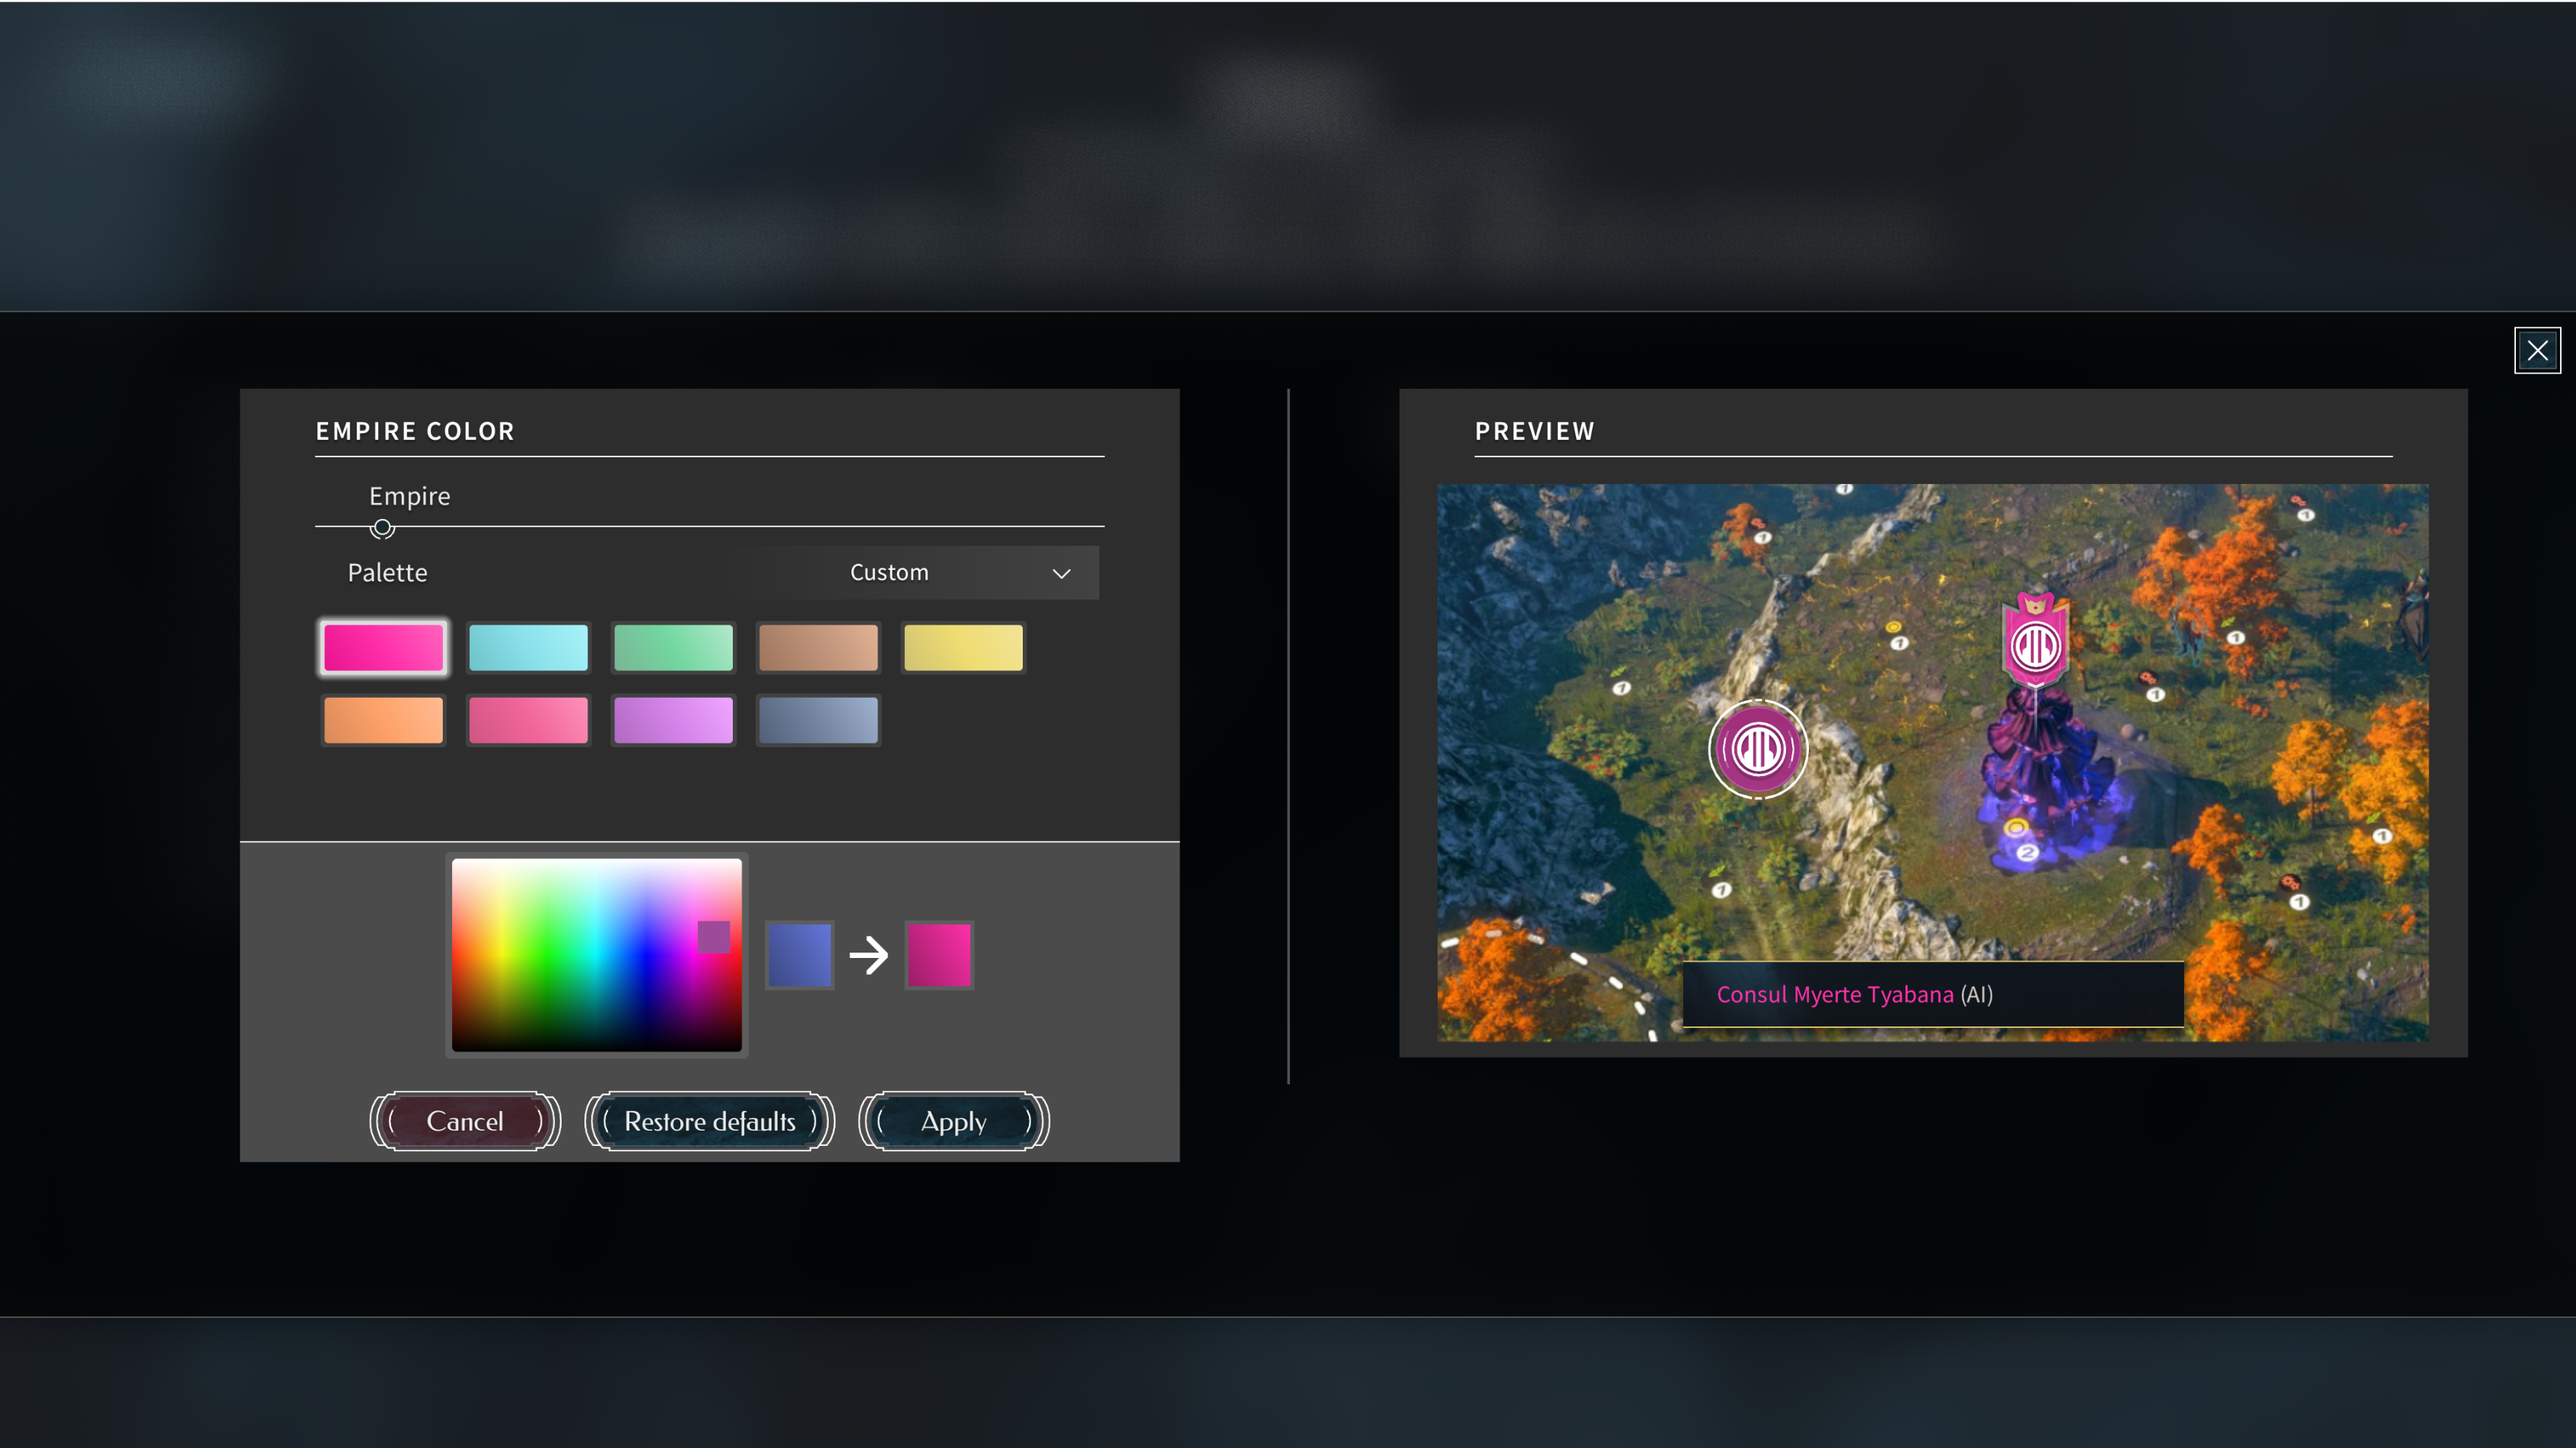Click the circular empire emblem in preview
The height and width of the screenshot is (1448, 2576).
tap(1757, 749)
